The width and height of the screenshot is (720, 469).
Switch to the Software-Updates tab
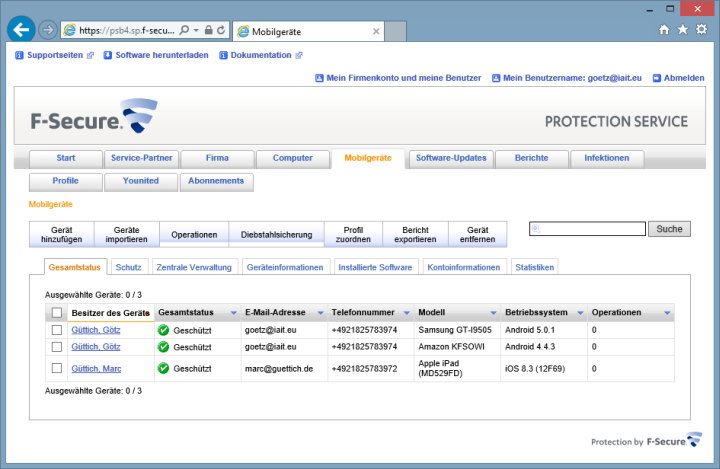click(x=450, y=158)
